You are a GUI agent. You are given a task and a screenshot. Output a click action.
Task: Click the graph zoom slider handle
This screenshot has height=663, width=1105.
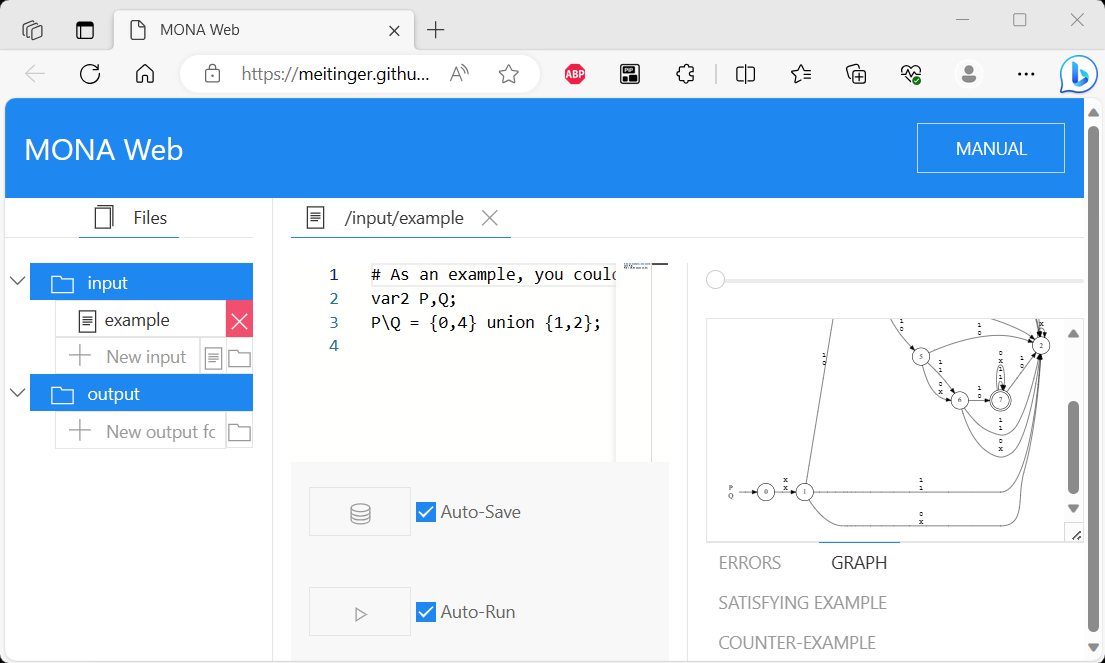pos(715,280)
